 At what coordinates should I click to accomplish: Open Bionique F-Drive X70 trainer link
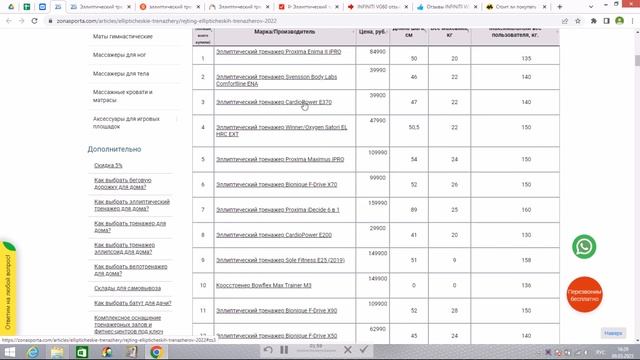pyautogui.click(x=276, y=184)
